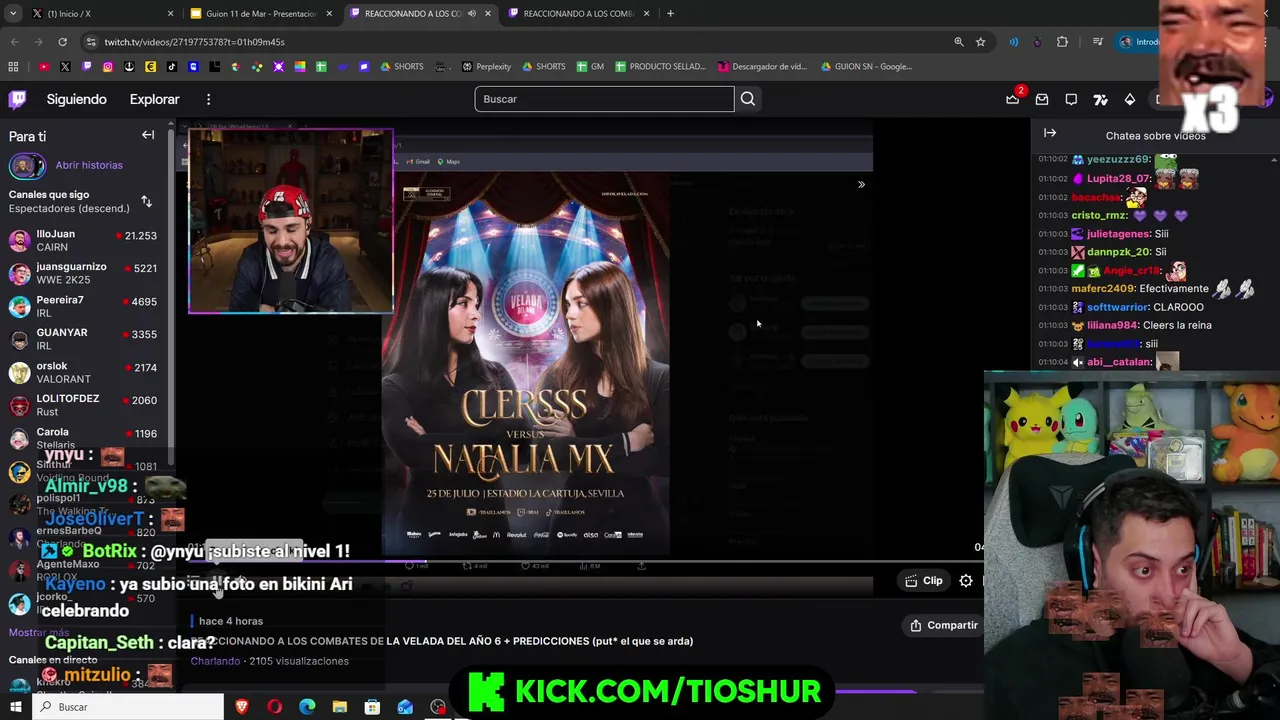Image resolution: width=1280 pixels, height=720 pixels.
Task: Open IlloJuan channel in sidebar
Action: [x=83, y=240]
